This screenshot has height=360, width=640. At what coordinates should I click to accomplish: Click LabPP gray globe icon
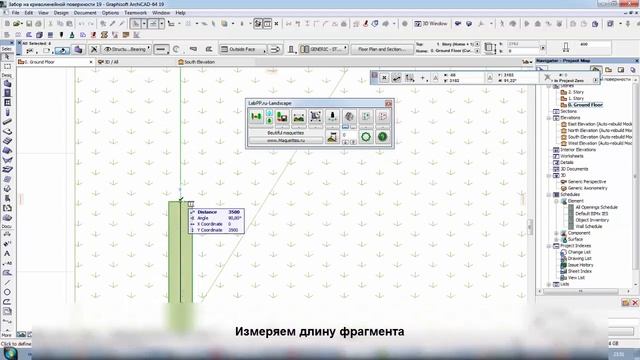[349, 117]
